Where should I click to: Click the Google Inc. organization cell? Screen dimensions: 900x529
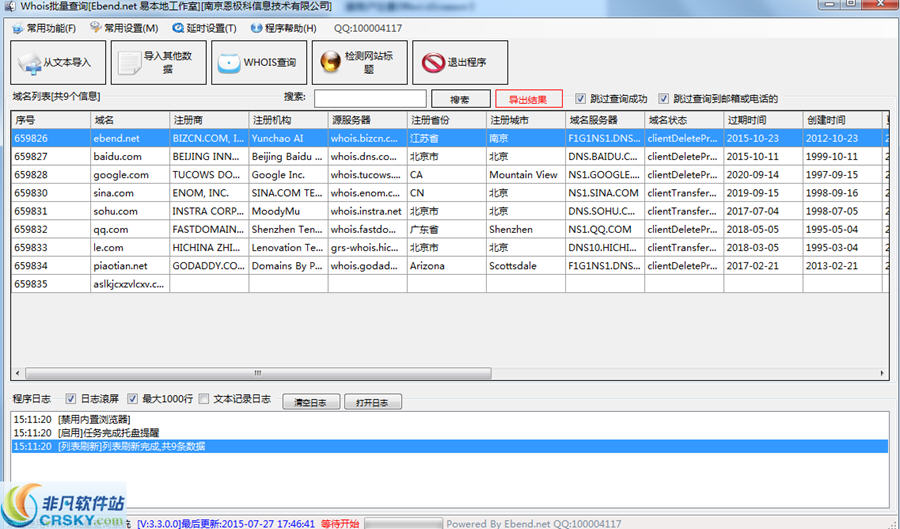click(x=288, y=175)
